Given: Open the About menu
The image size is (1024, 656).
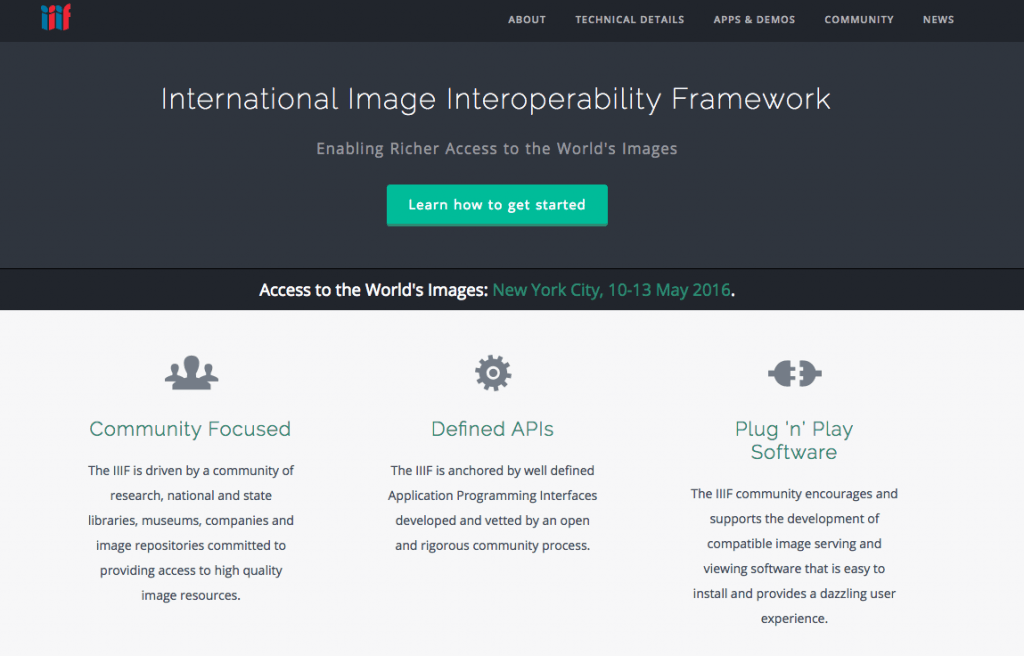Looking at the screenshot, I should 527,20.
